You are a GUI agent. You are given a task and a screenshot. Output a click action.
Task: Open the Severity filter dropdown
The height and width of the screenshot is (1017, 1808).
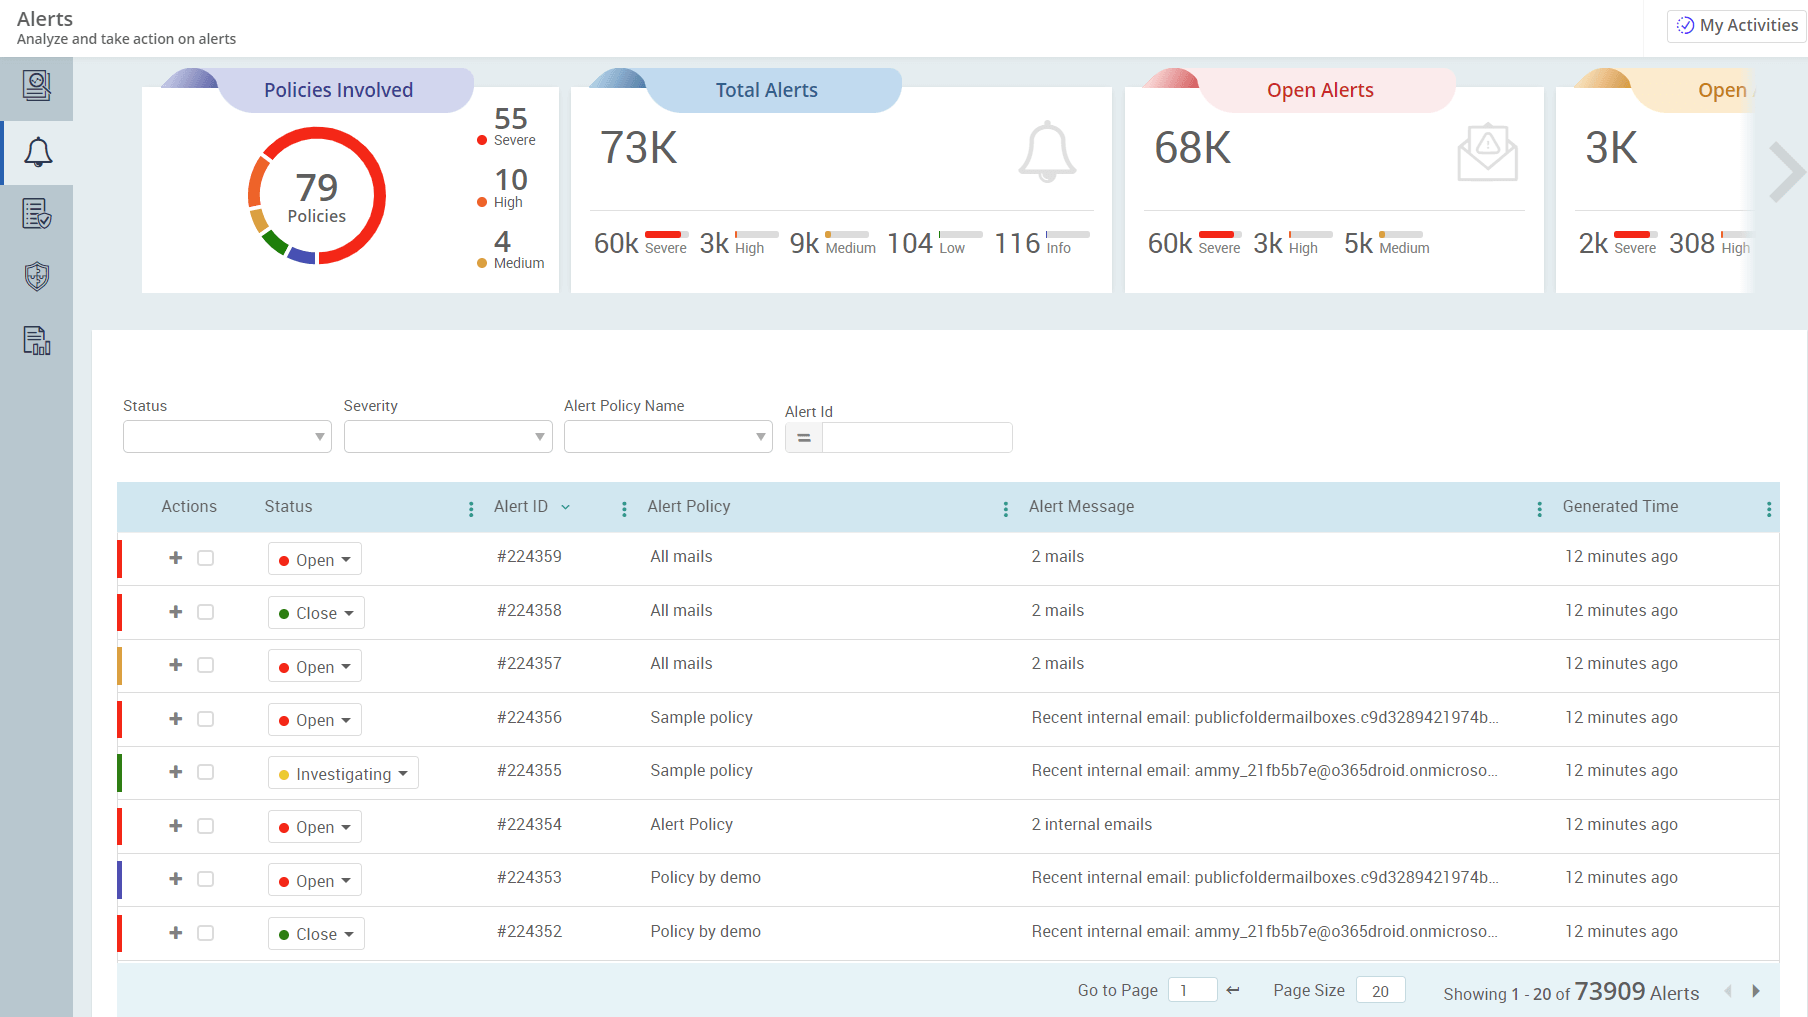(x=447, y=436)
